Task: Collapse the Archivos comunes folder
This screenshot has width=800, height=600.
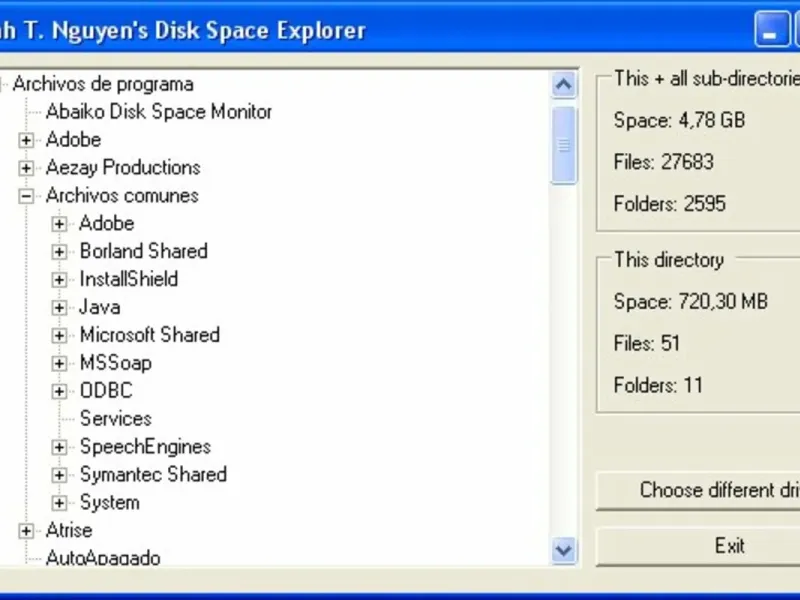Action: [26, 196]
